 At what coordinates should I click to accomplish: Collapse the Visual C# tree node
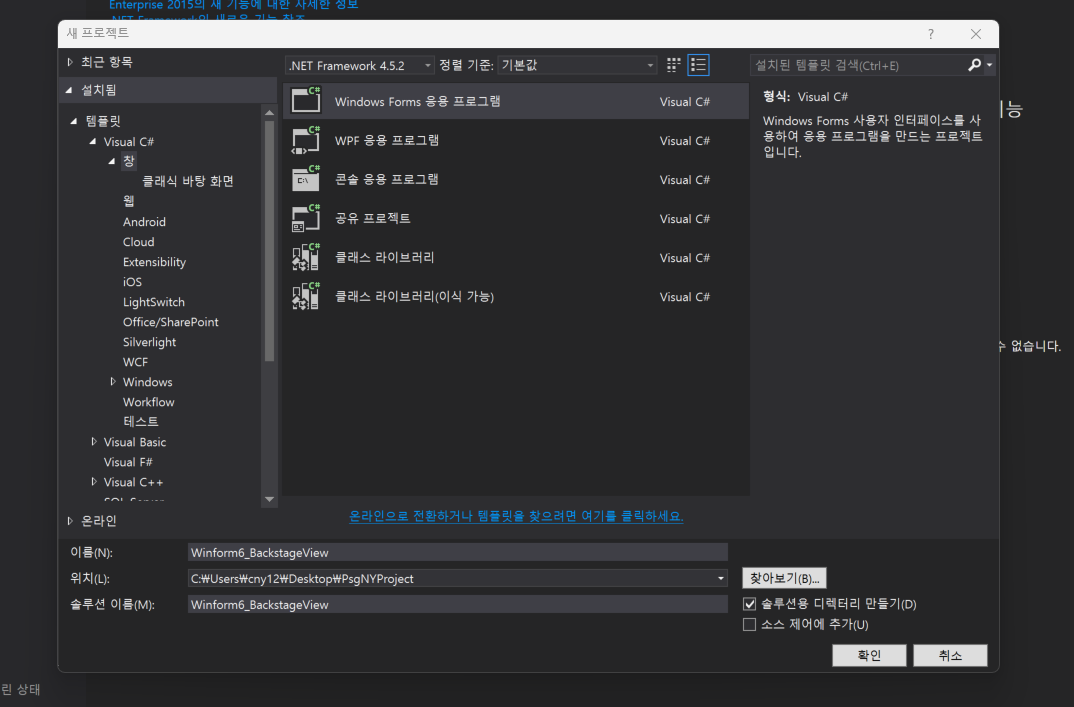[92, 141]
